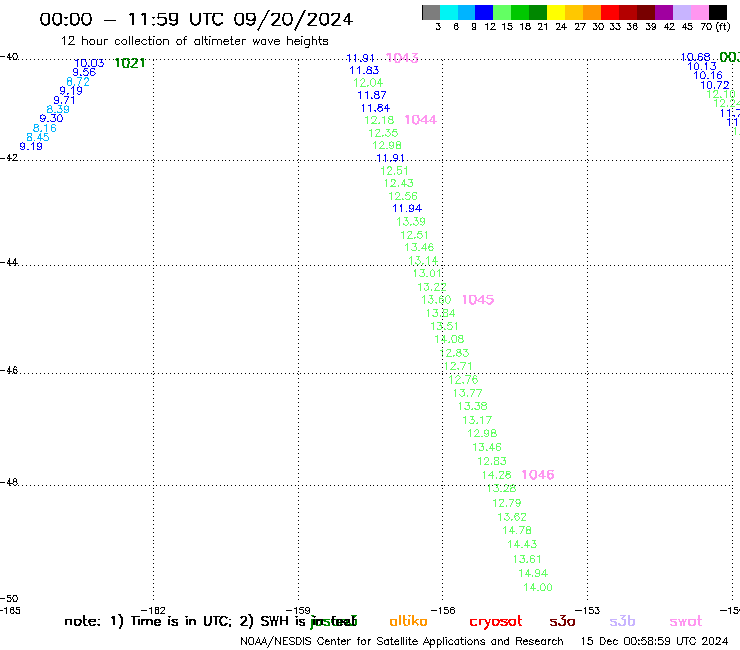Click the wave height value 12.56

(403, 196)
